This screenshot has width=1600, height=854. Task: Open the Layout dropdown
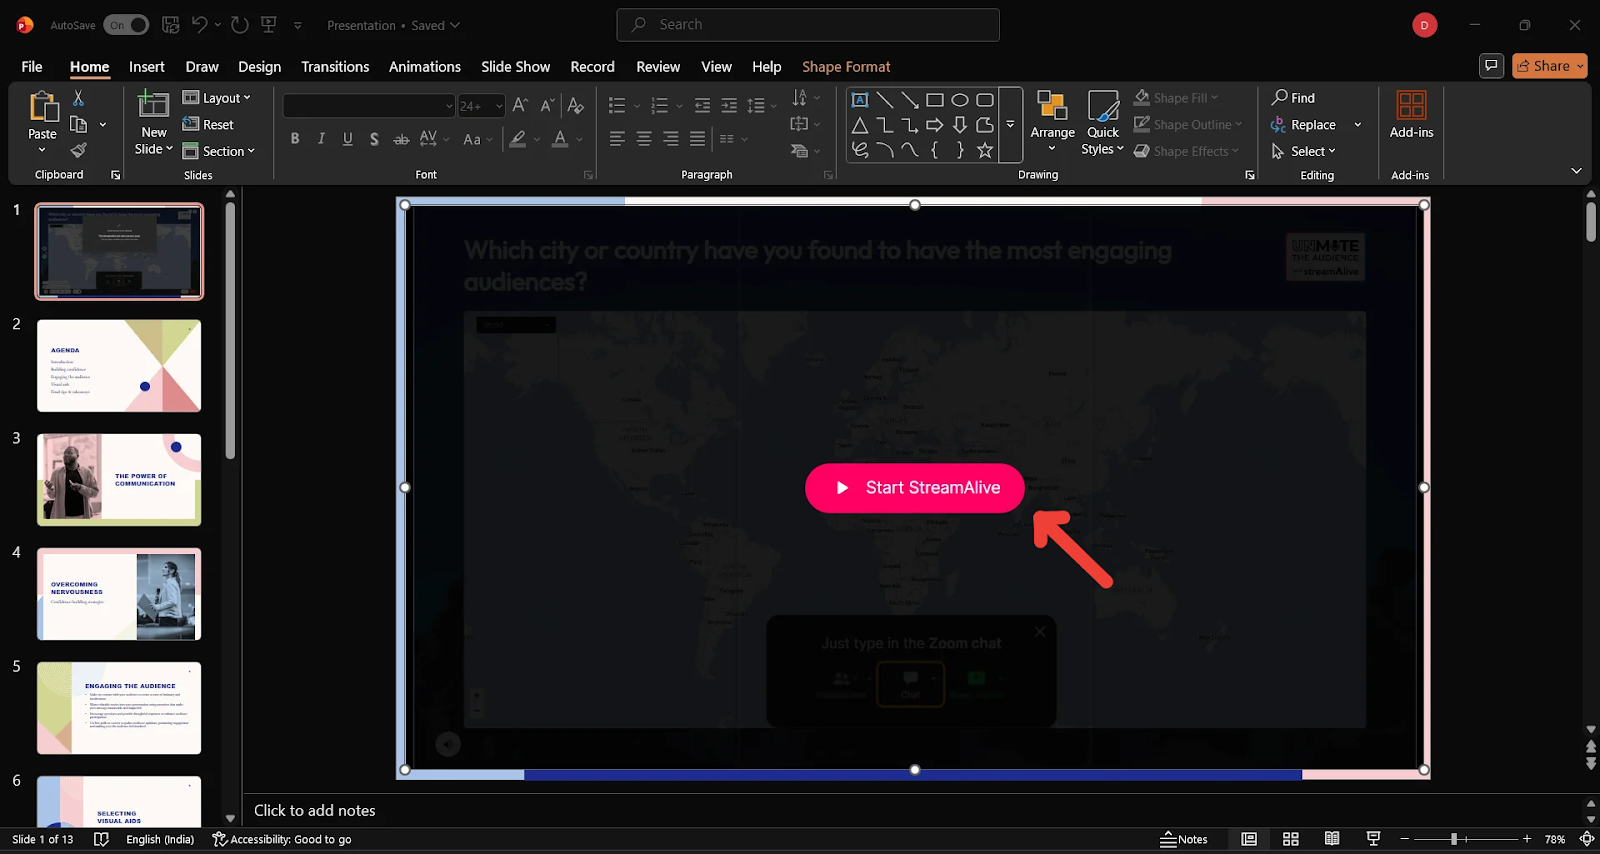pos(217,98)
